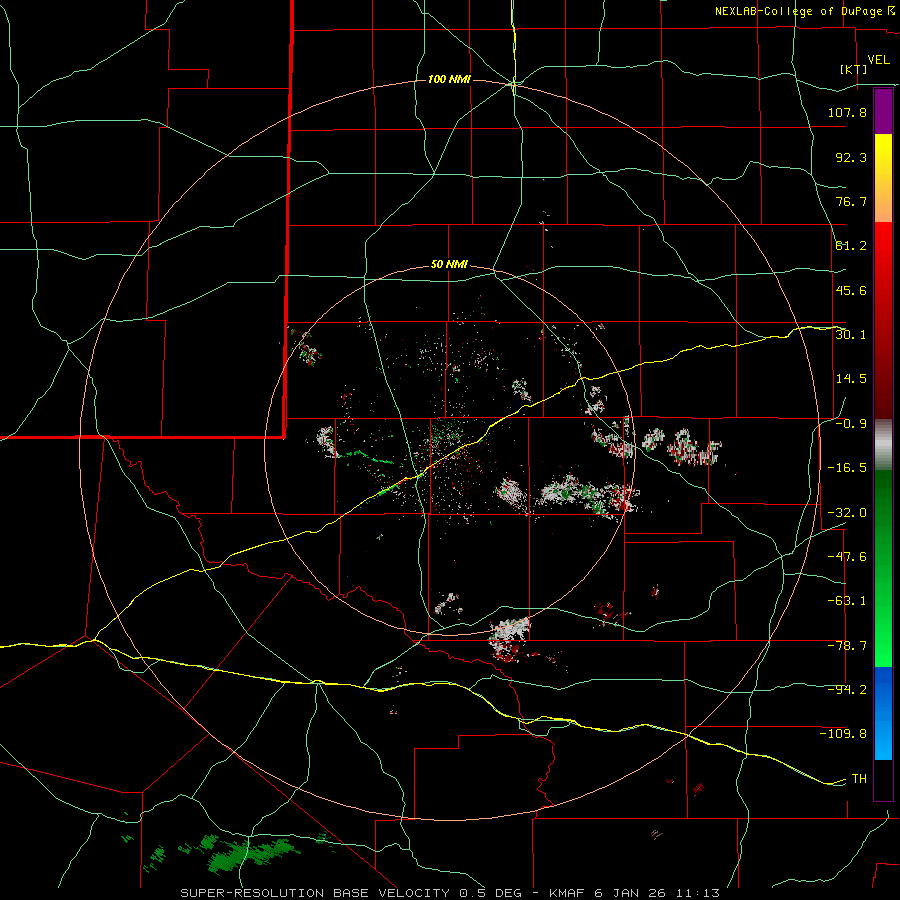900x900 pixels.
Task: Click the TH threshold label on legend
Action: [x=859, y=779]
